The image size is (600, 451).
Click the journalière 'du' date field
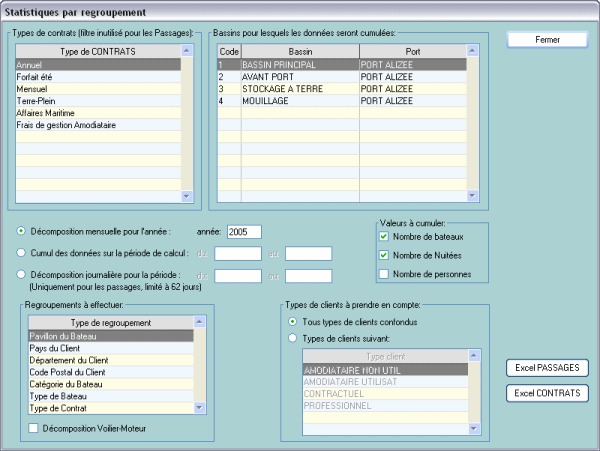[238, 276]
